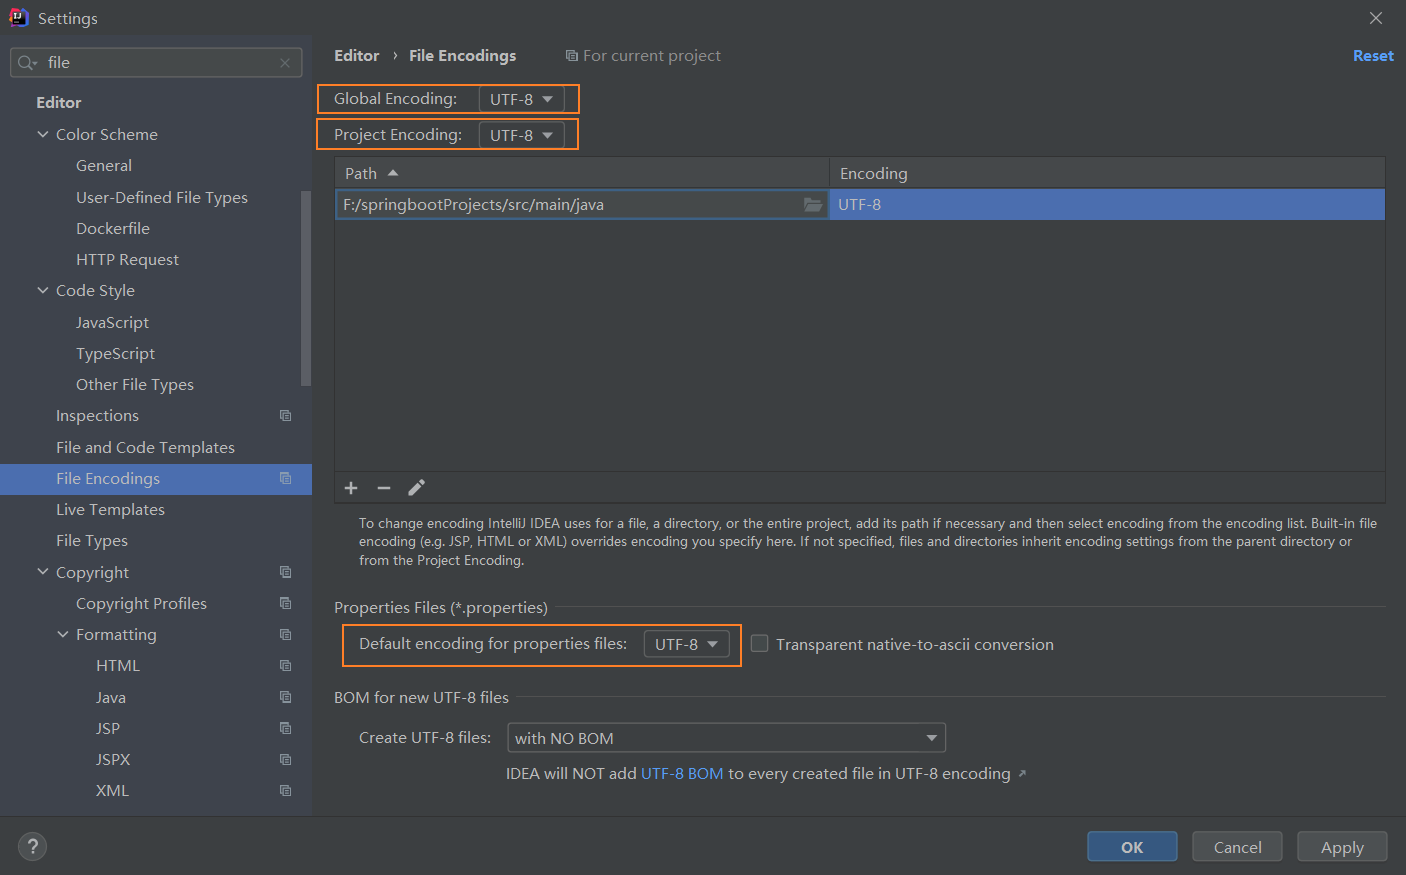Click the browse folder icon in path field
Viewport: 1406px width, 875px height.
pyautogui.click(x=813, y=205)
